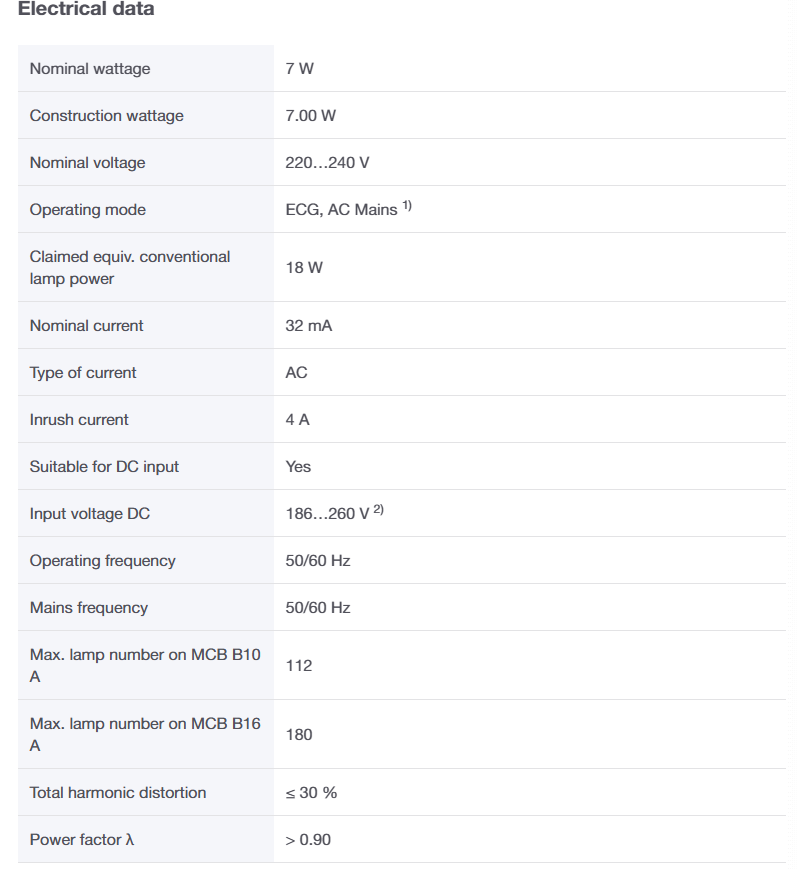Select the 32 mA nominal current value
This screenshot has width=797, height=870.
tap(309, 326)
